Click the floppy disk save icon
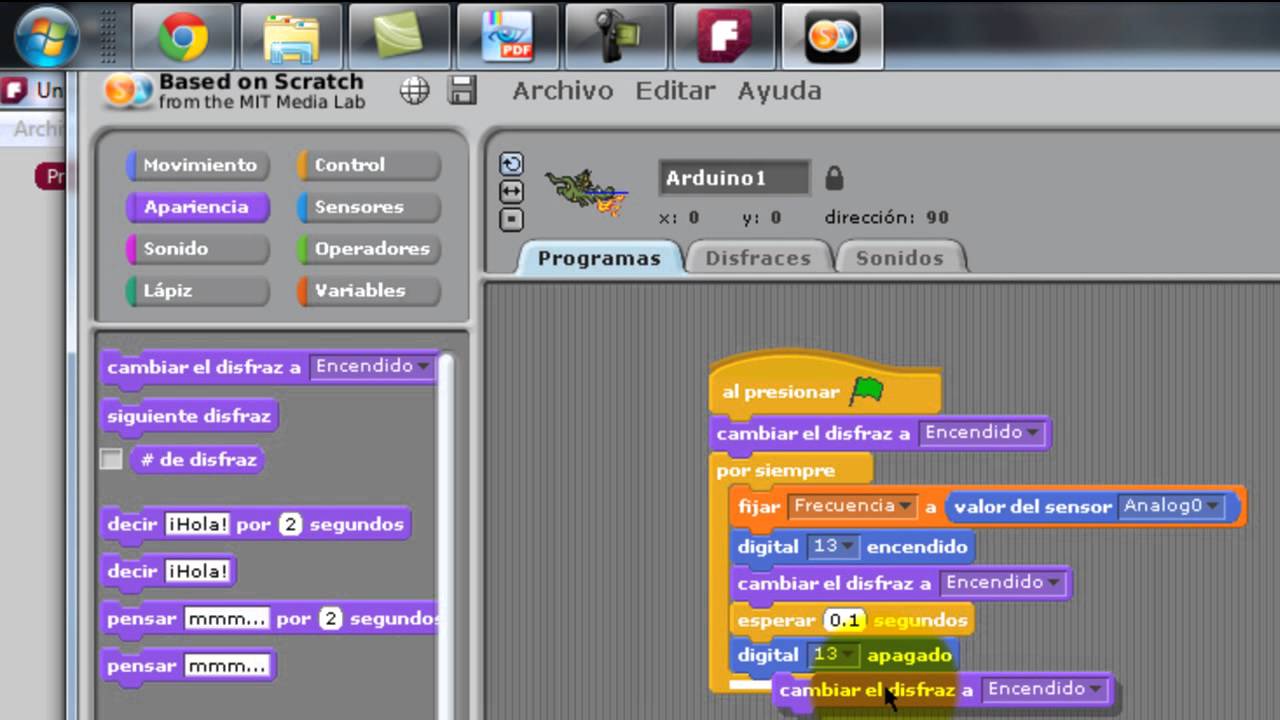Image resolution: width=1280 pixels, height=720 pixels. click(462, 91)
